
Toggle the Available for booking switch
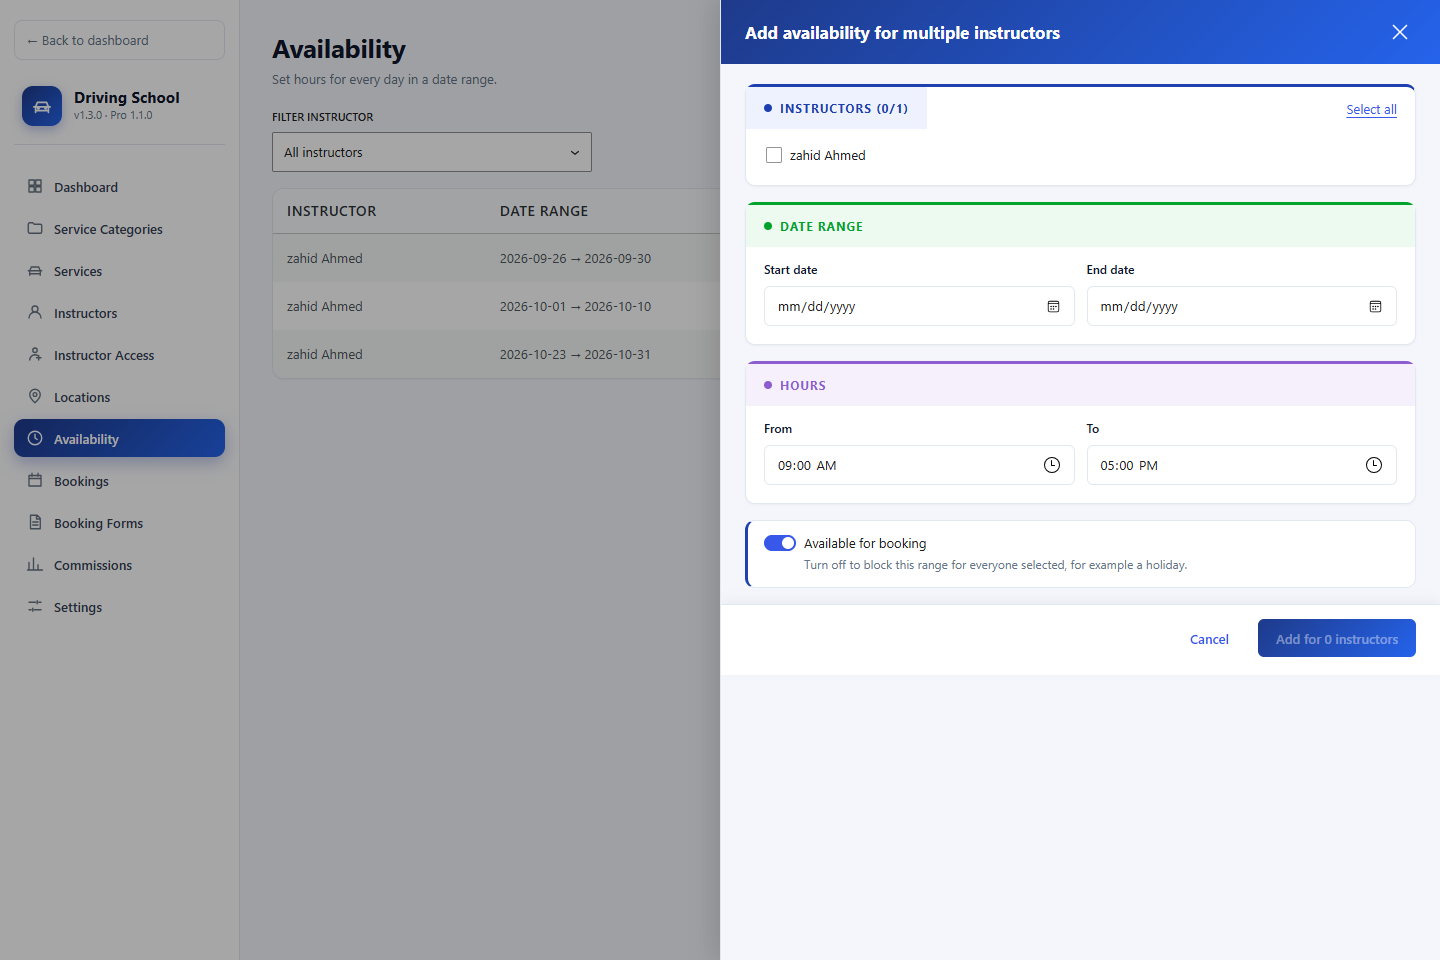pyautogui.click(x=780, y=543)
